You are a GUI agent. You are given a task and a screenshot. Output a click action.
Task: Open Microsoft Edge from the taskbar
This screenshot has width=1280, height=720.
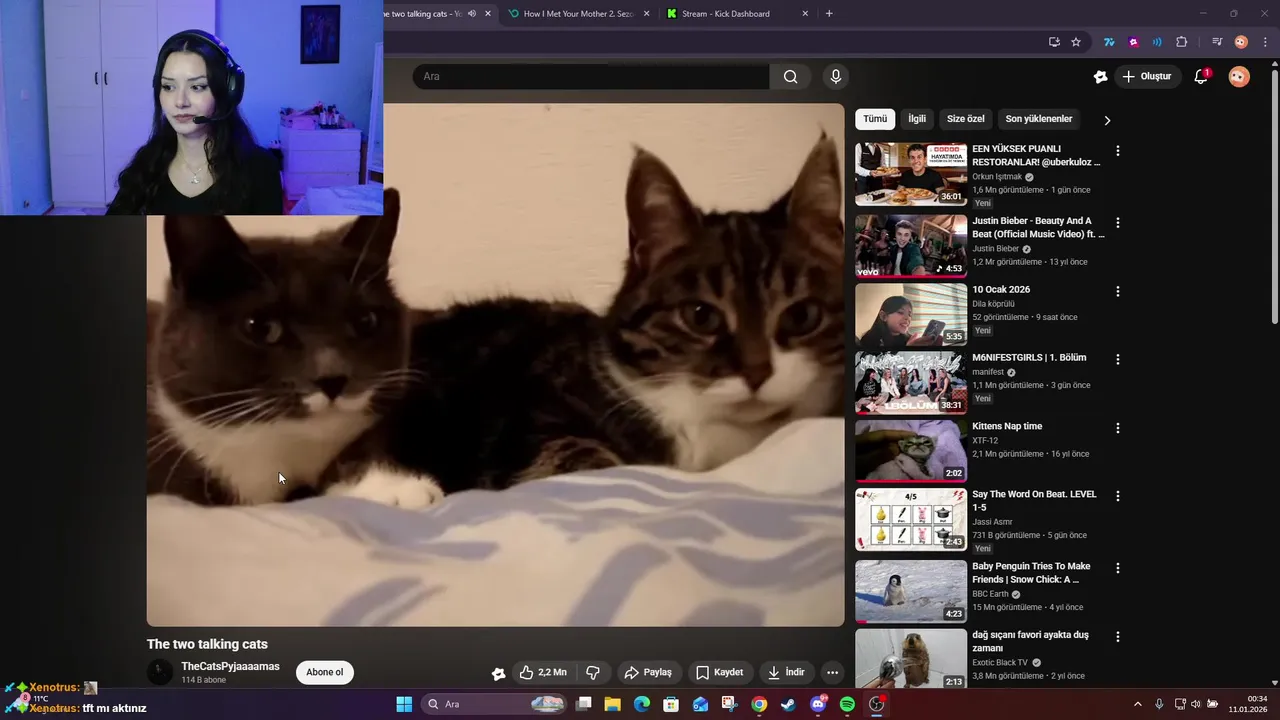click(642, 704)
